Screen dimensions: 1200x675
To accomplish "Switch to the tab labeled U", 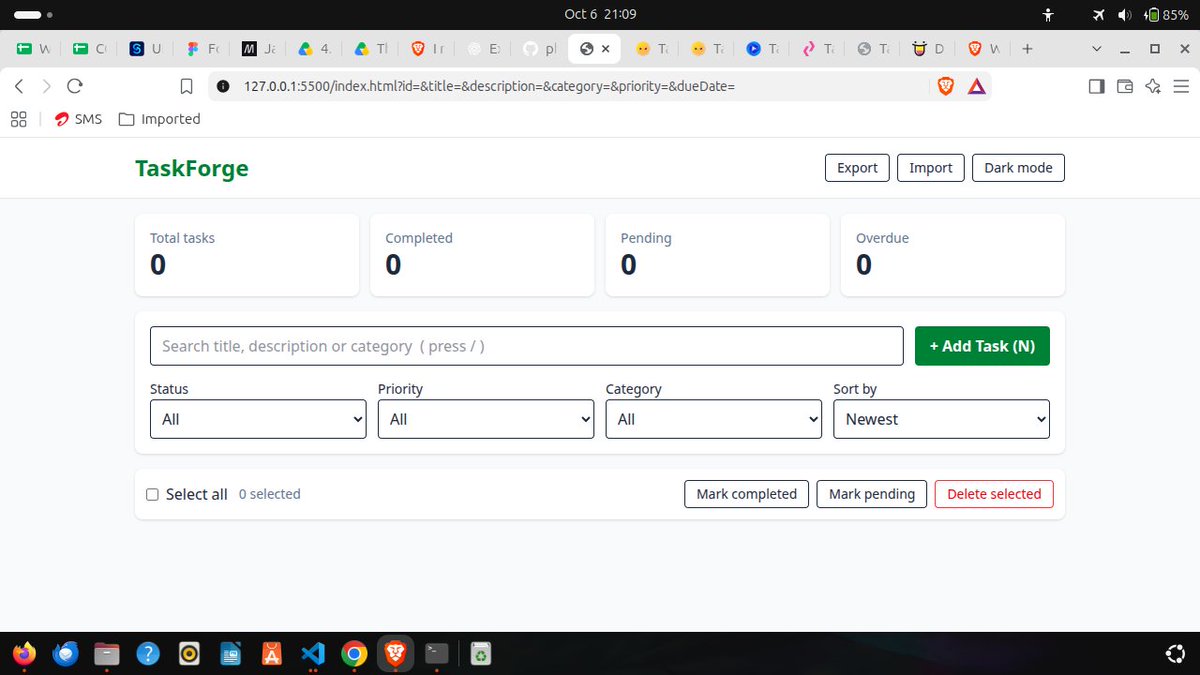I will coord(148,48).
